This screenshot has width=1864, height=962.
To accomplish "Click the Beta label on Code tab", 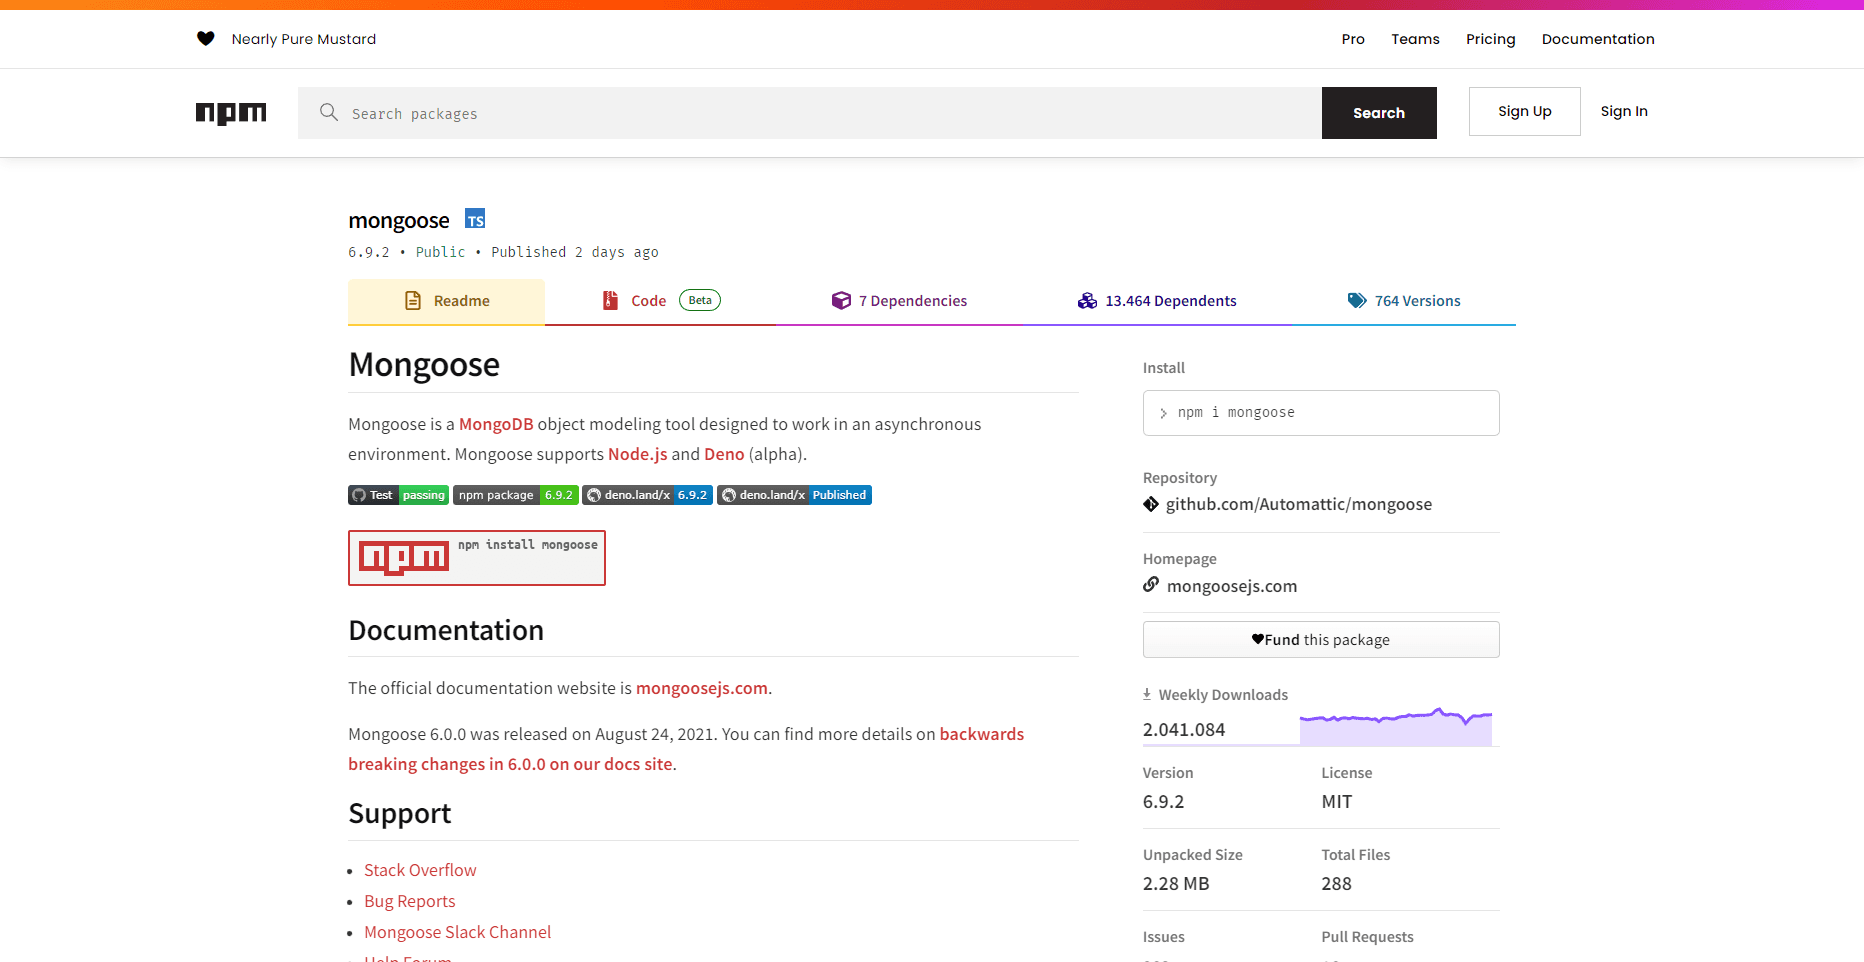I will point(700,300).
